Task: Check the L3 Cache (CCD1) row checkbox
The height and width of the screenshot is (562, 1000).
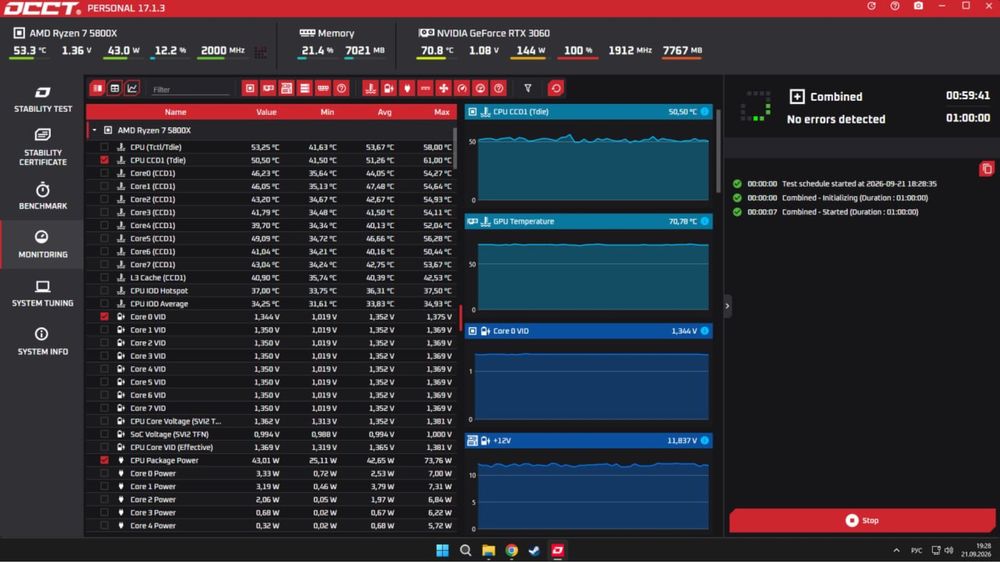Action: 104,277
